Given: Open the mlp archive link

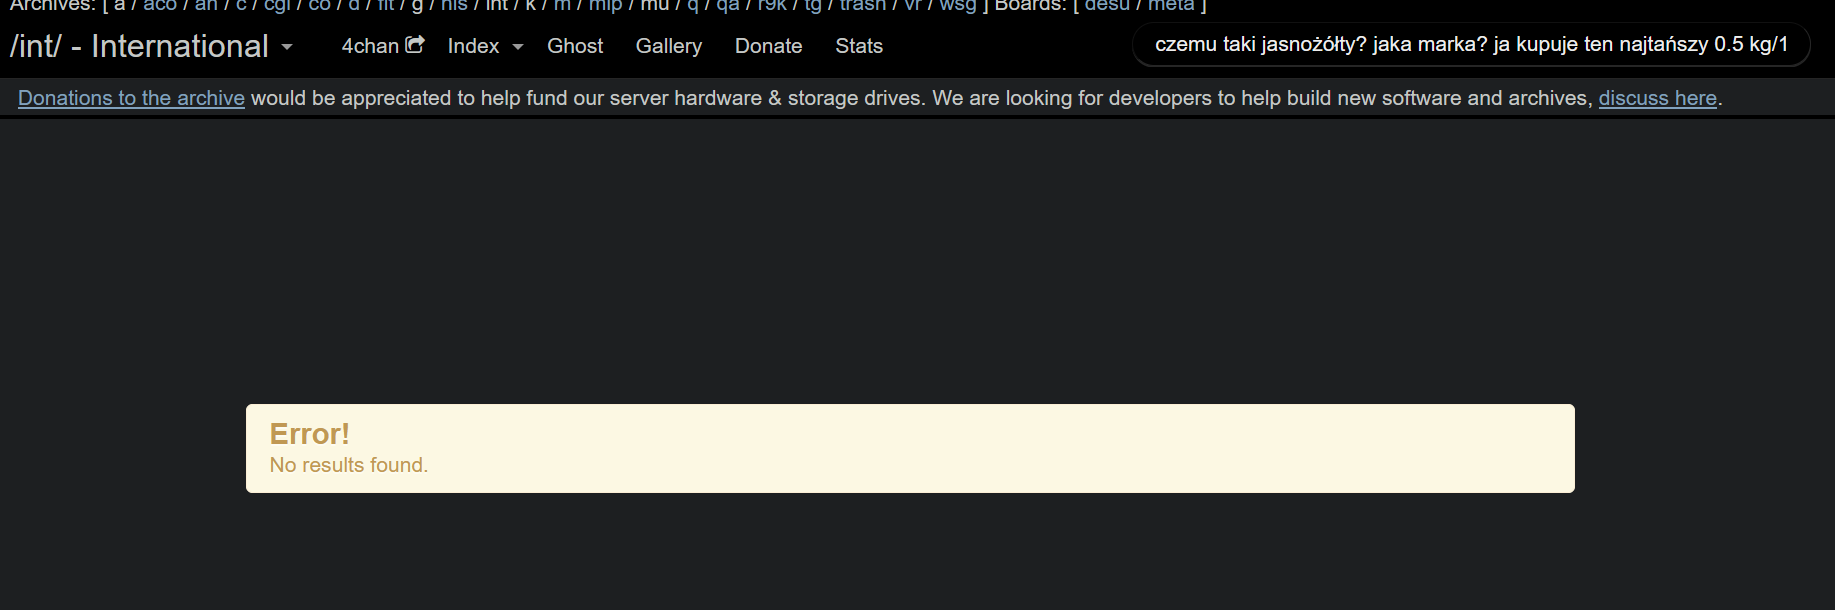Looking at the screenshot, I should click(x=605, y=5).
